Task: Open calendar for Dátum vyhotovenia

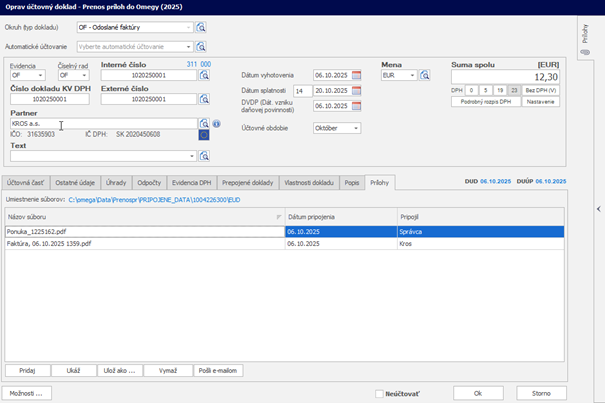Action: (355, 75)
